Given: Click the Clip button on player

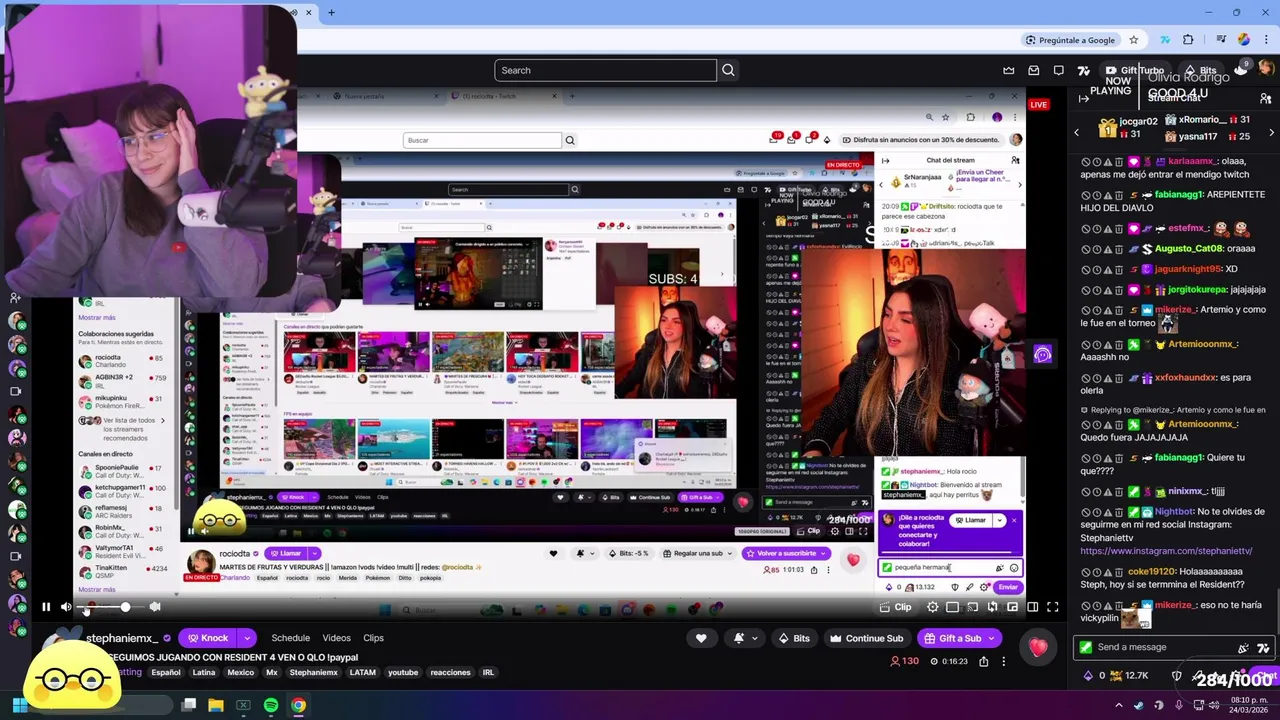Looking at the screenshot, I should coord(895,607).
